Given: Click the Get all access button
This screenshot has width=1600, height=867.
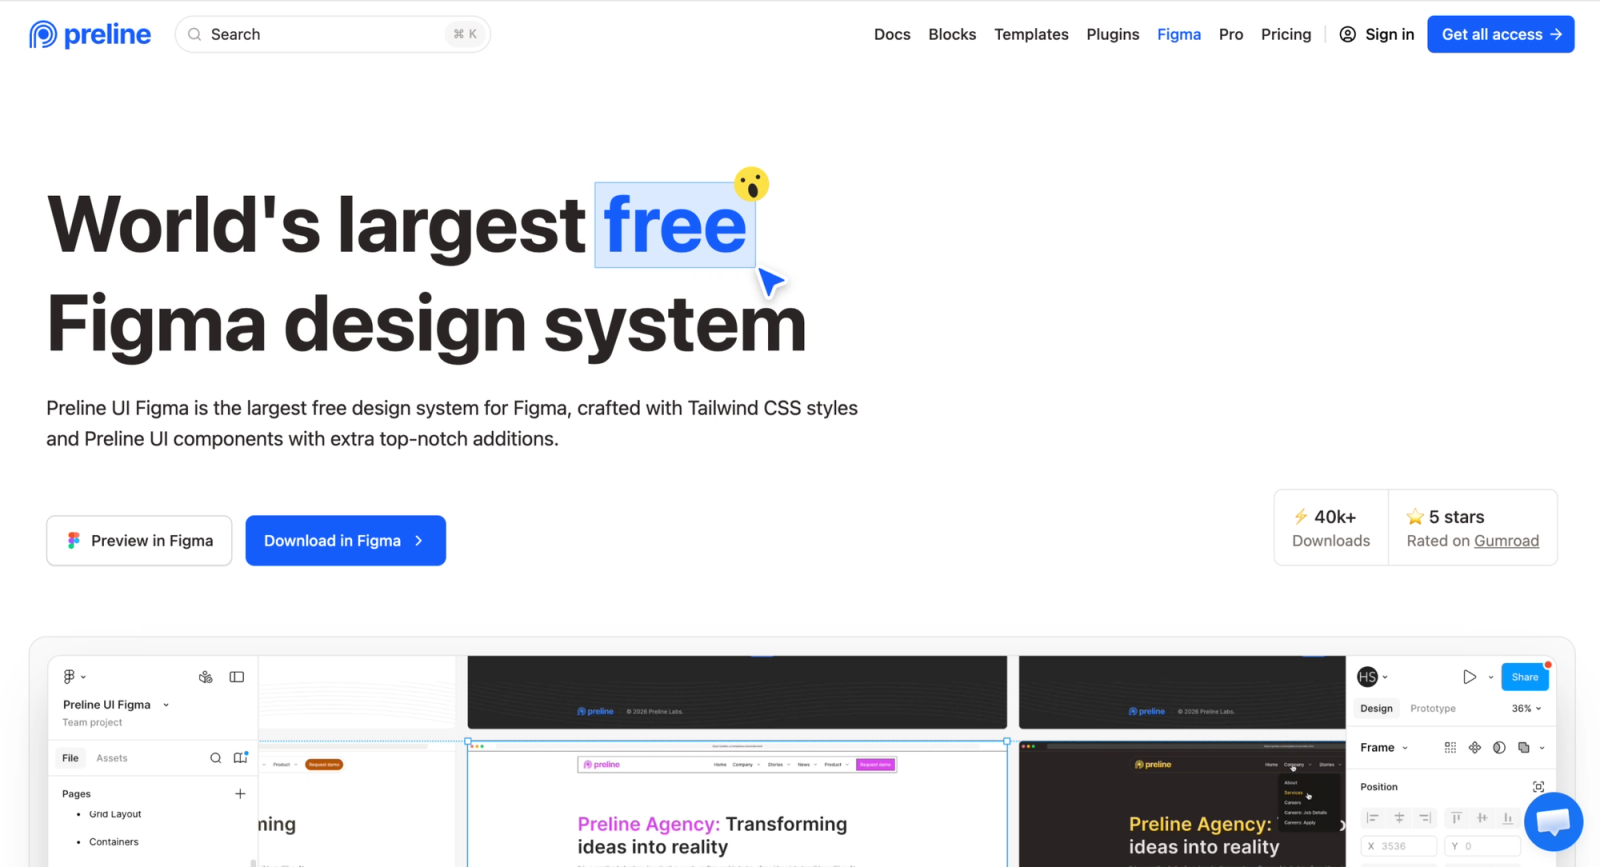Looking at the screenshot, I should [1501, 34].
